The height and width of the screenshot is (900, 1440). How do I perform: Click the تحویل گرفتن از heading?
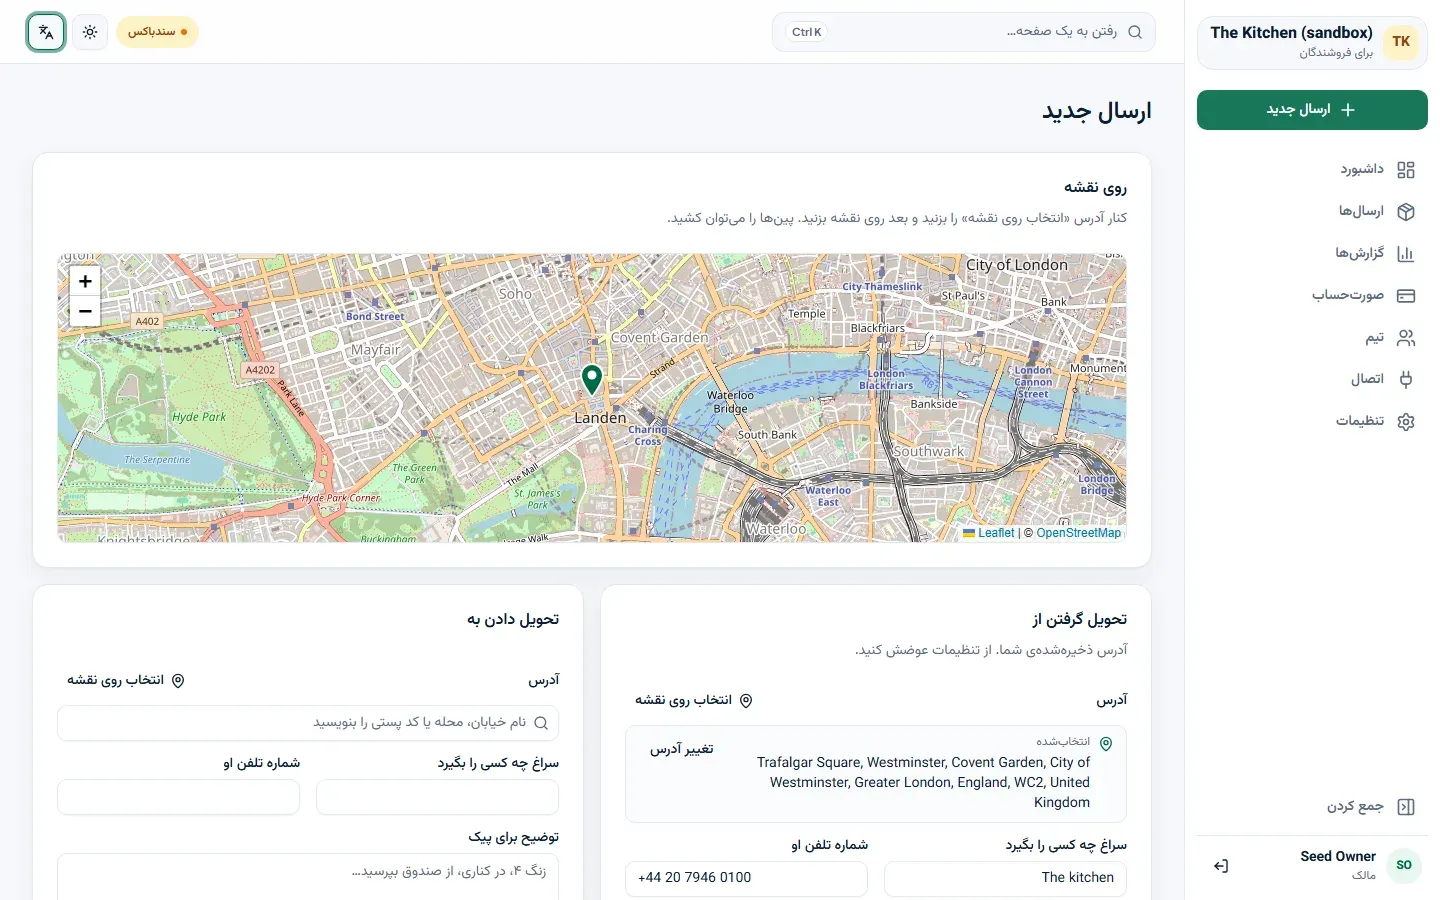pos(1080,619)
